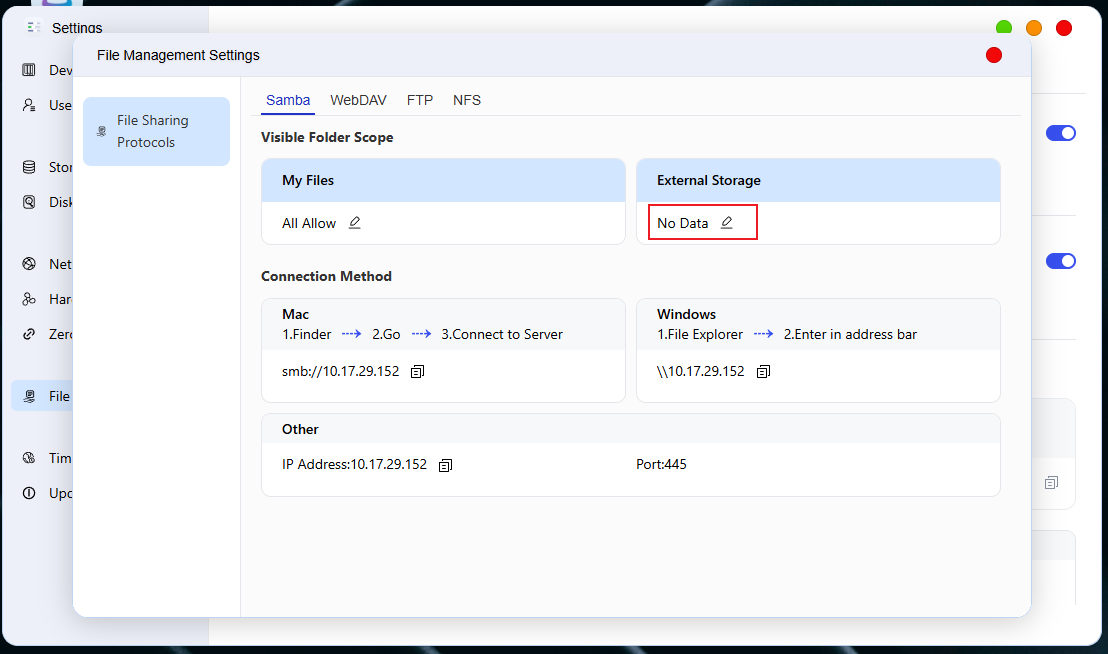
Task: Click the user icon beside 'Use' in Settings sidebar
Action: 29,105
